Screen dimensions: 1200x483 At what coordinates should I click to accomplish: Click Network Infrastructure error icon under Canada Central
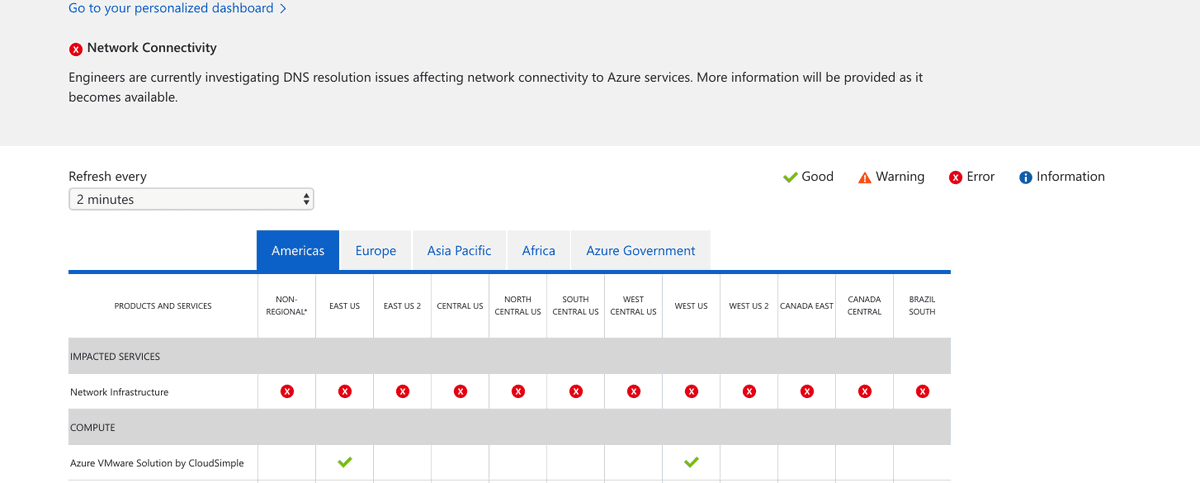[x=865, y=391]
